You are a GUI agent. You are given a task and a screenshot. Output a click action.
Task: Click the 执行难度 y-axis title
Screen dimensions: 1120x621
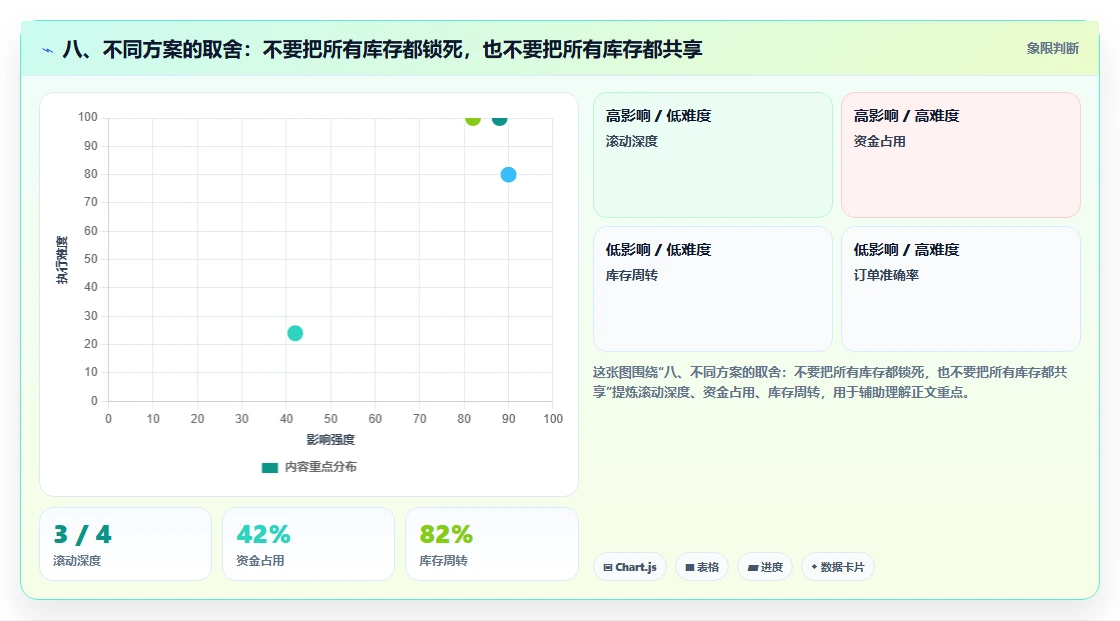coord(62,259)
